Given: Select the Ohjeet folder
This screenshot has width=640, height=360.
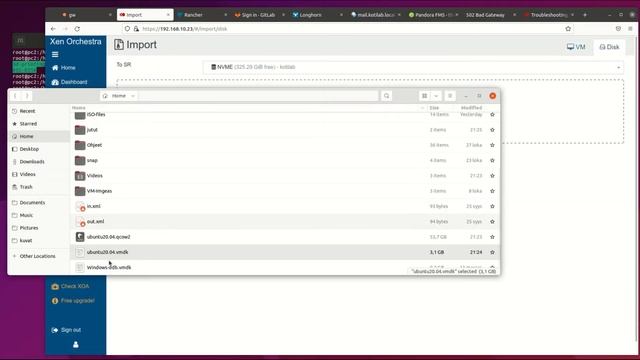Looking at the screenshot, I should point(284,145).
